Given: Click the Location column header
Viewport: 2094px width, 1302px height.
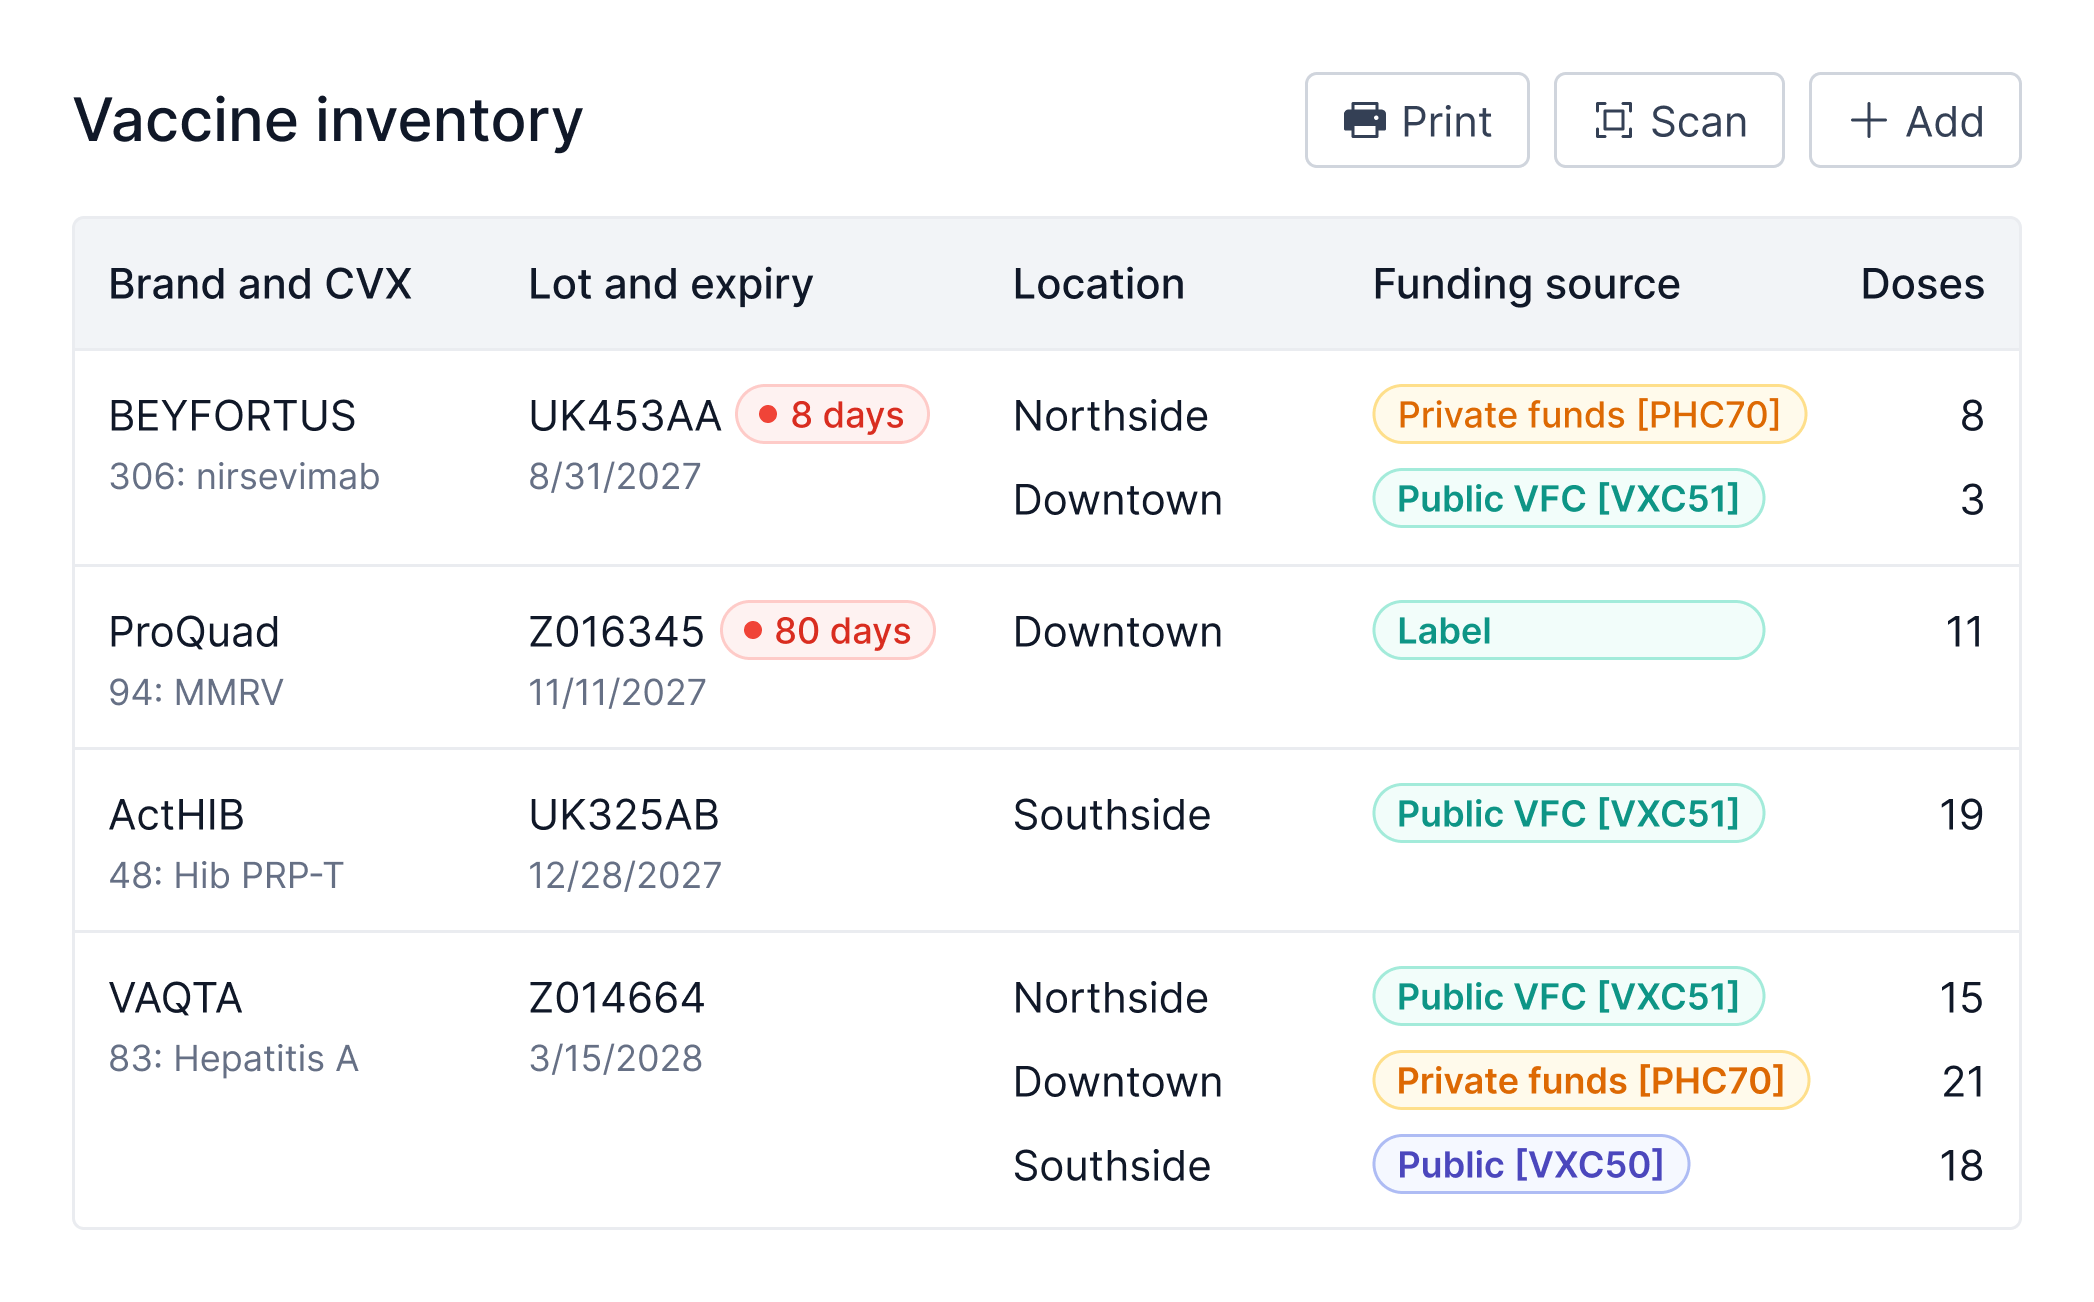Looking at the screenshot, I should point(1098,284).
